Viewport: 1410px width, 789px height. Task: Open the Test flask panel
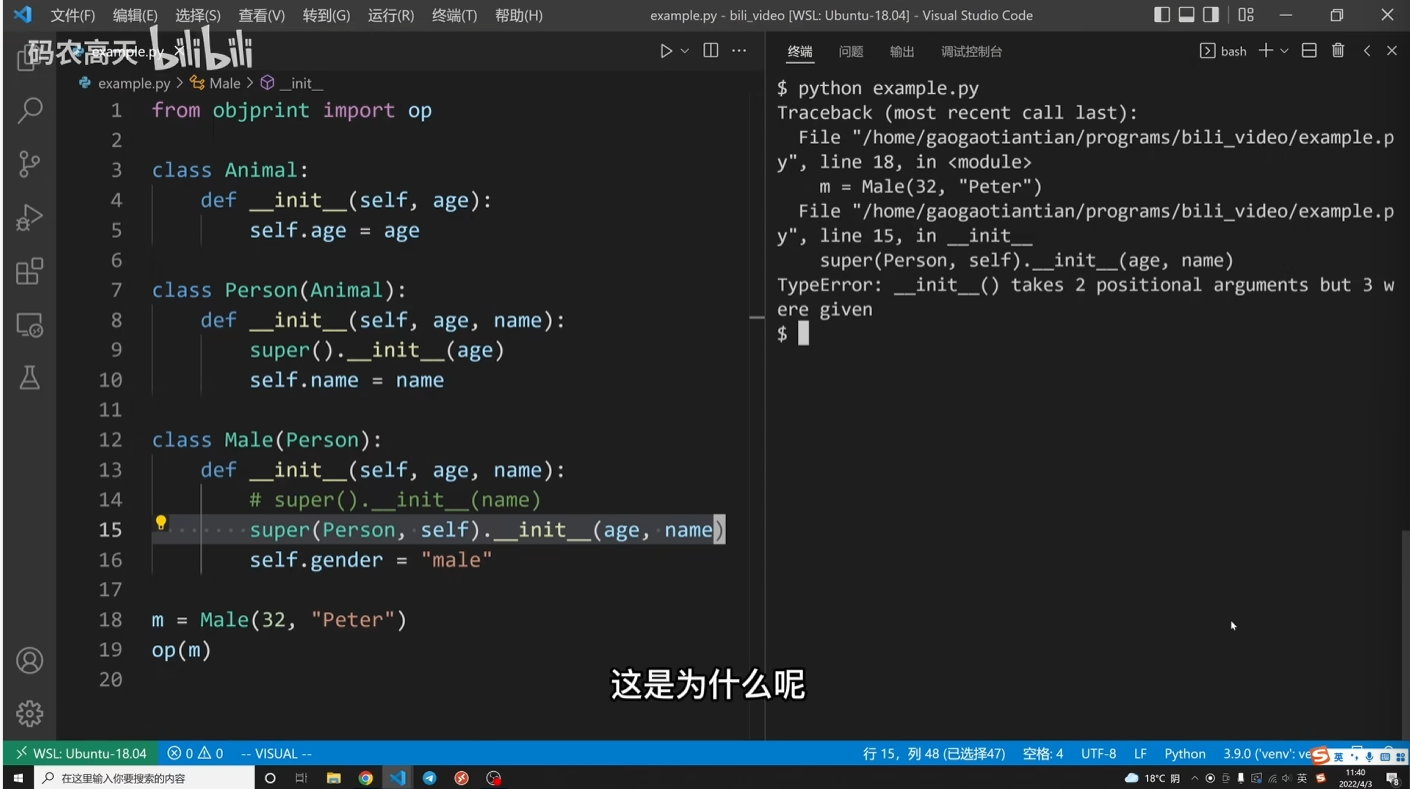(30, 378)
